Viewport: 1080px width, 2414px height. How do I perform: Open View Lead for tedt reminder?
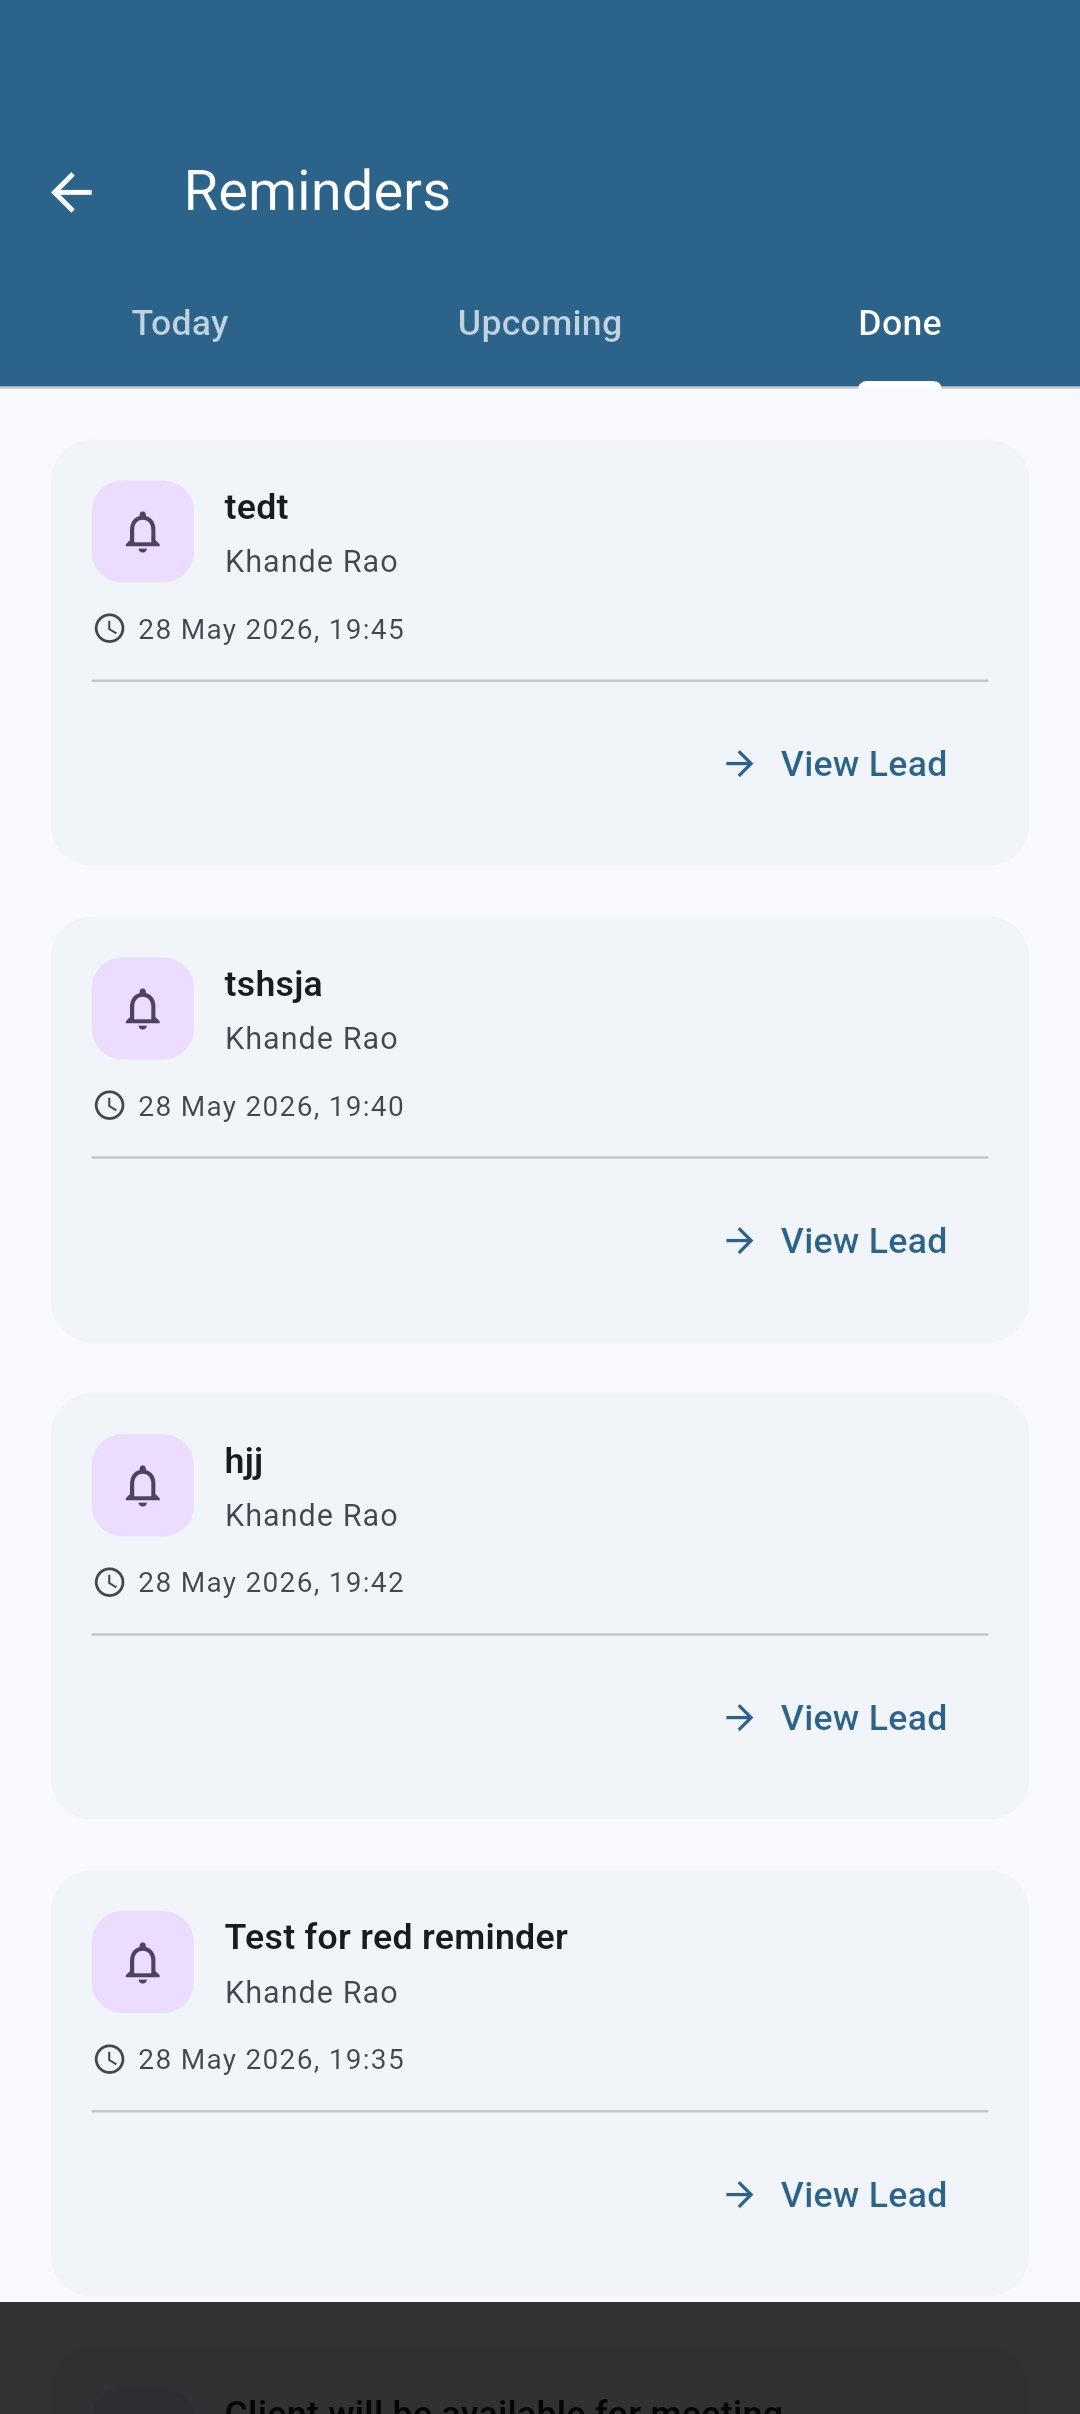pyautogui.click(x=836, y=764)
